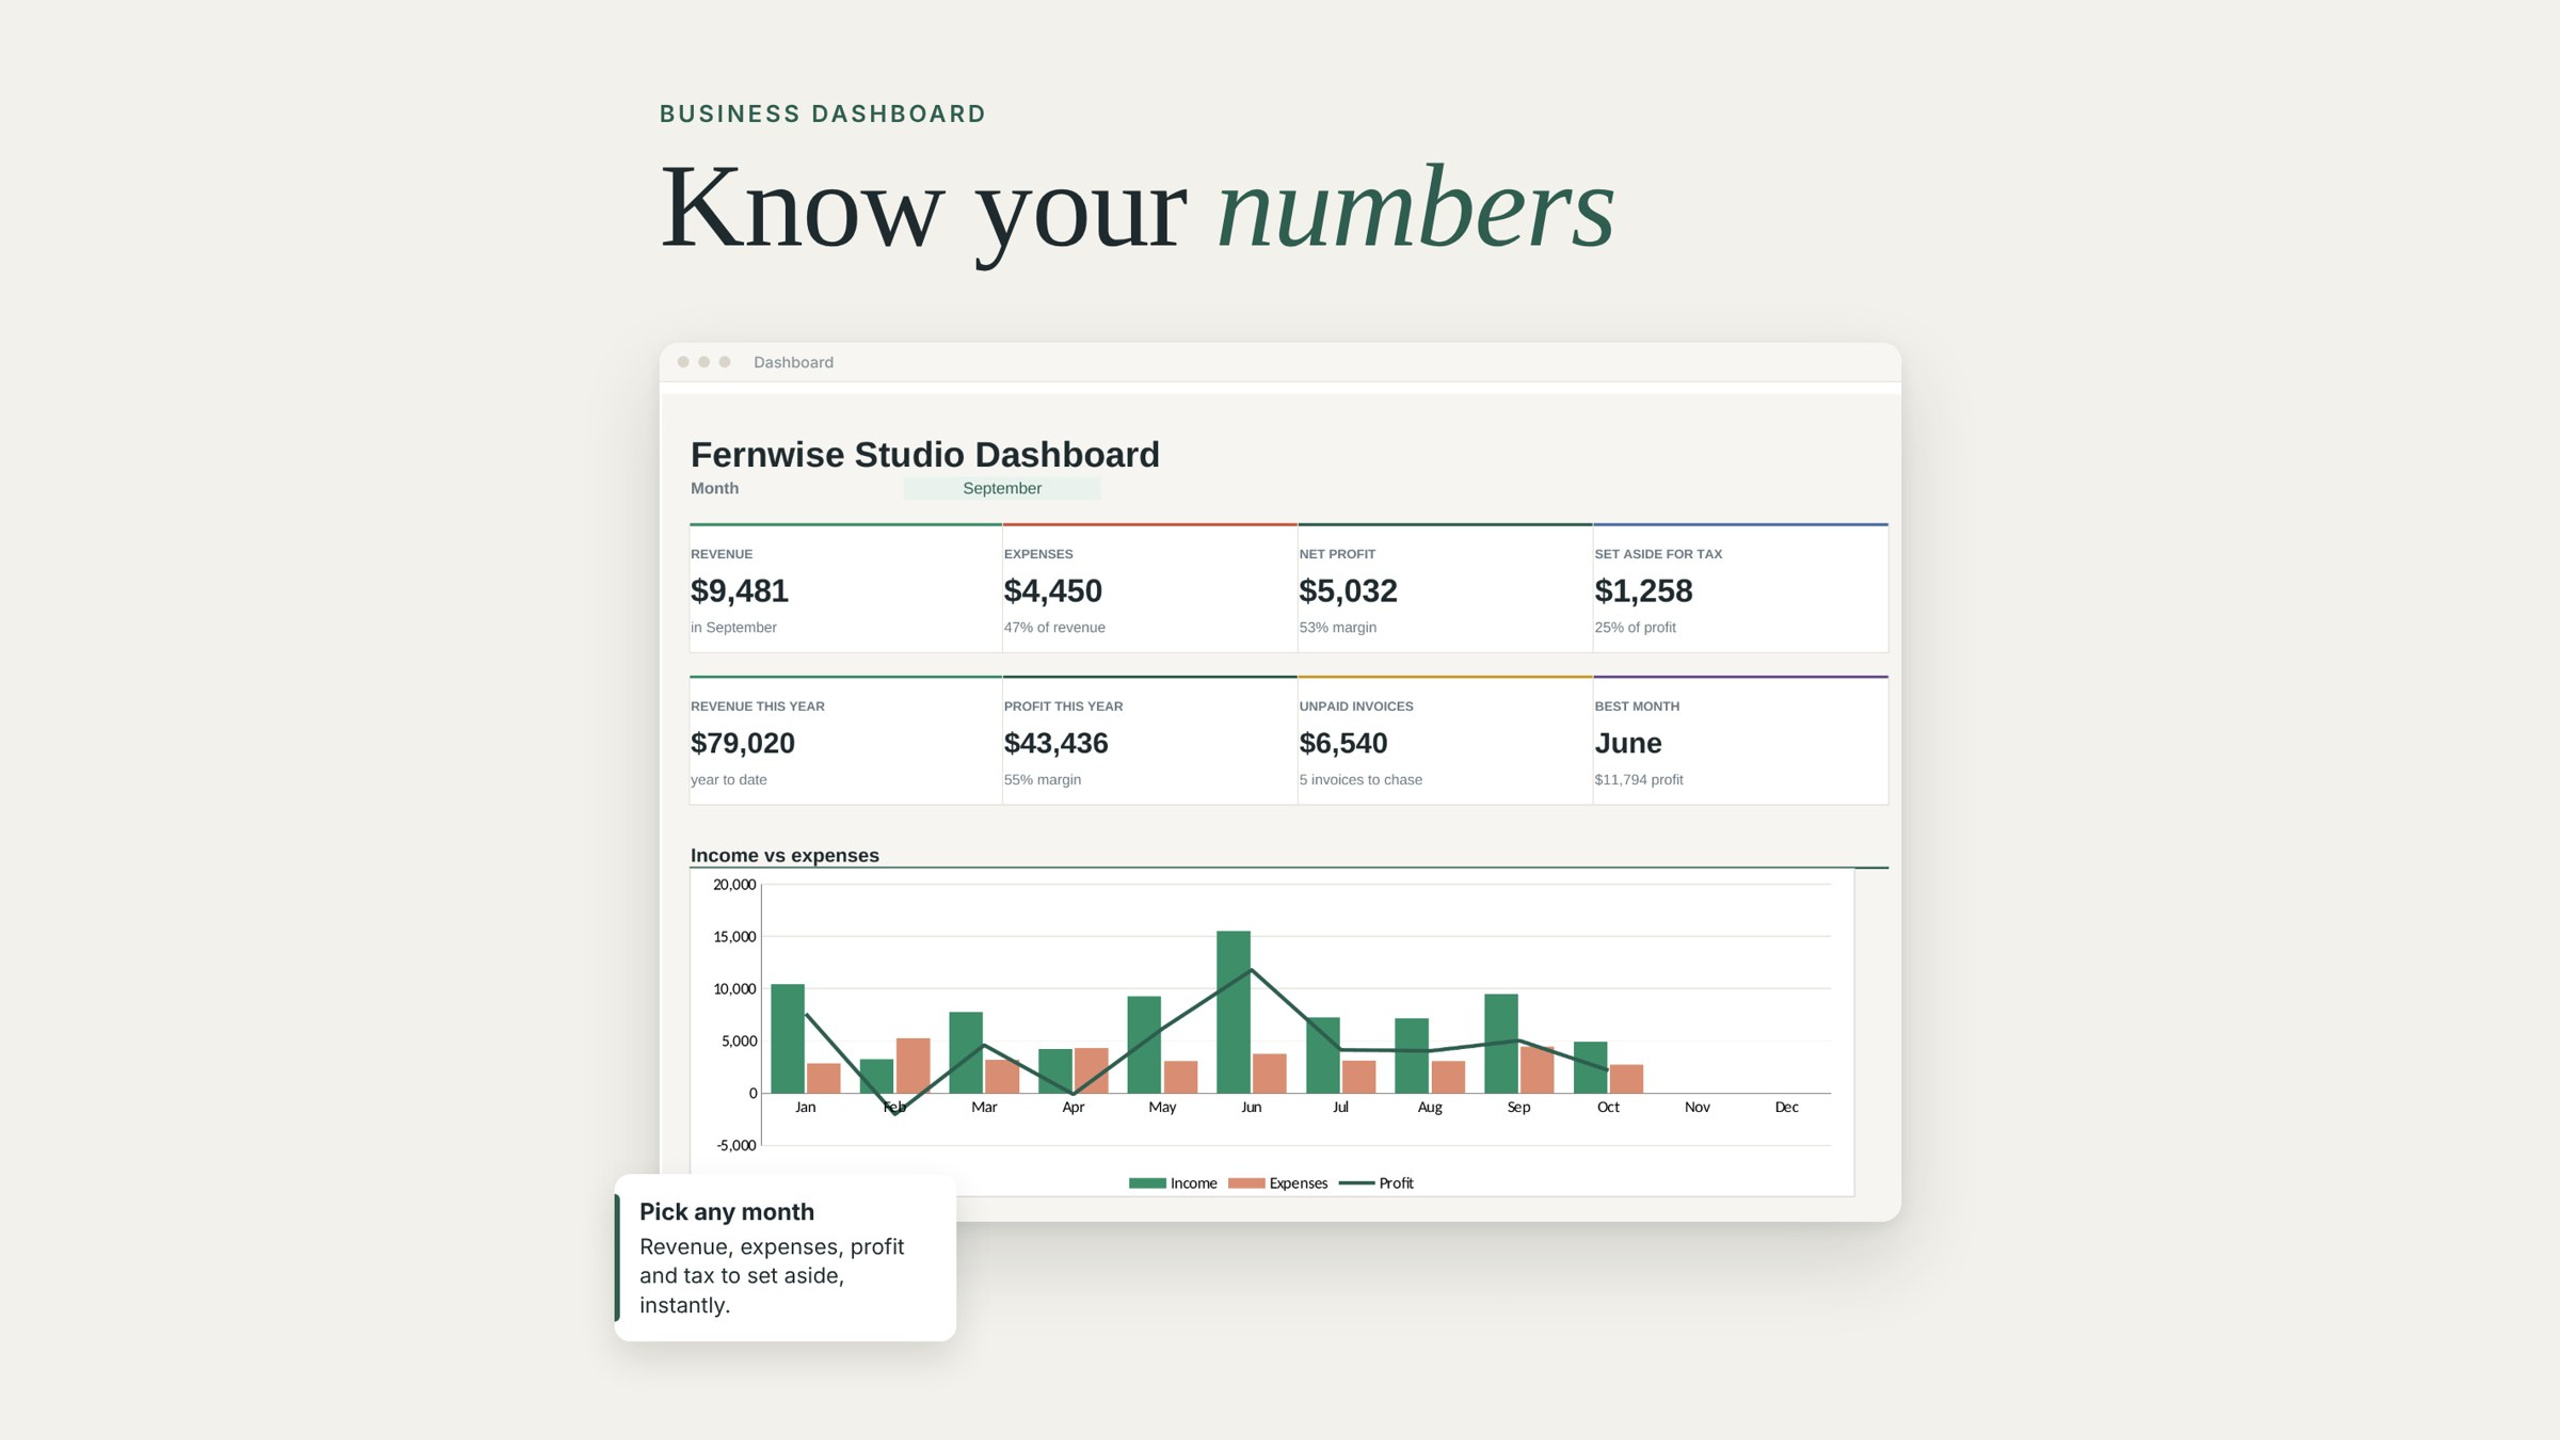Click the 'Pick any month' callout heading
2560x1440 pixels.
[x=727, y=1212]
